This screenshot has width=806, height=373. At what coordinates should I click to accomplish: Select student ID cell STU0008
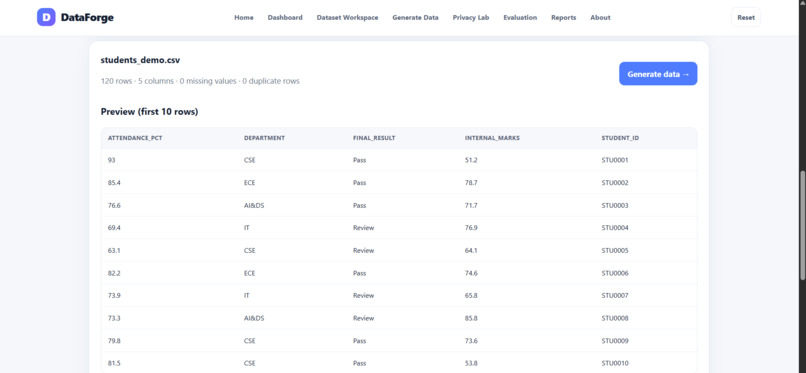(615, 319)
